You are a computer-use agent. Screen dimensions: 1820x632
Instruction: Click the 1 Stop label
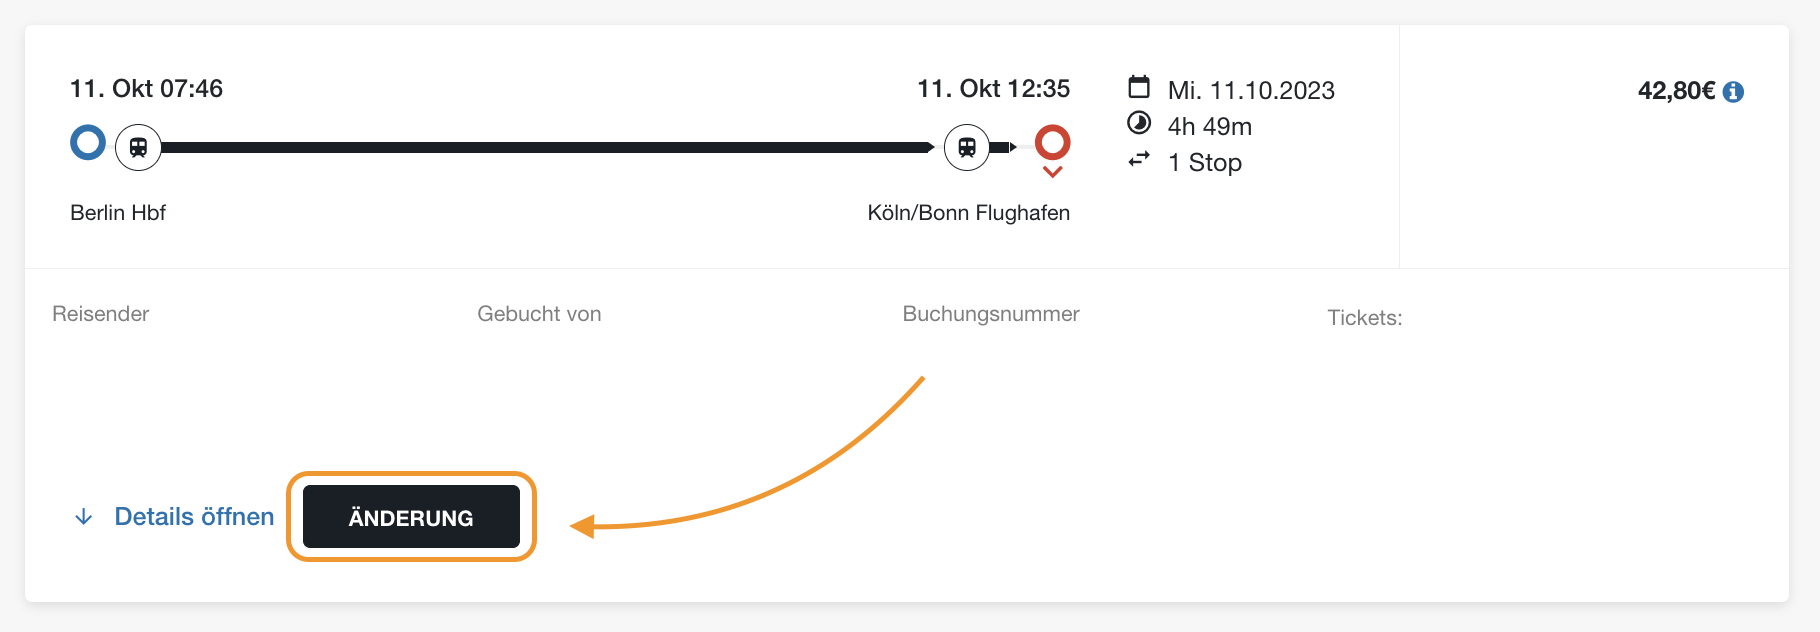tap(1205, 163)
